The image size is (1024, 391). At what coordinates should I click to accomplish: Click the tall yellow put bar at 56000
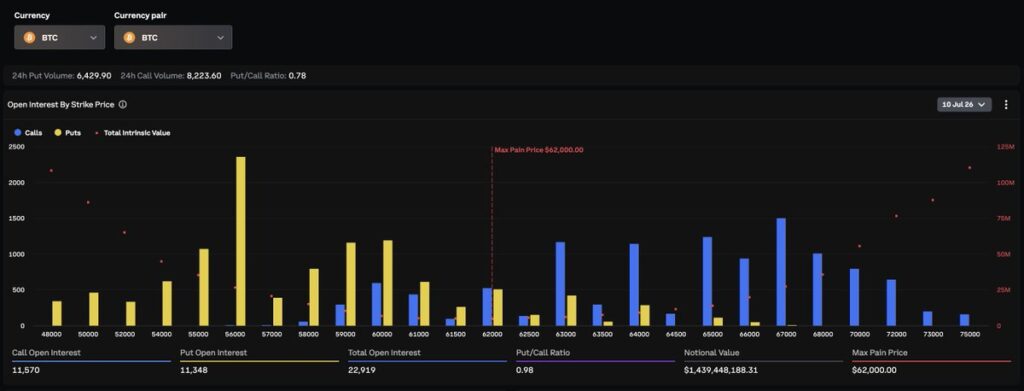[x=241, y=241]
